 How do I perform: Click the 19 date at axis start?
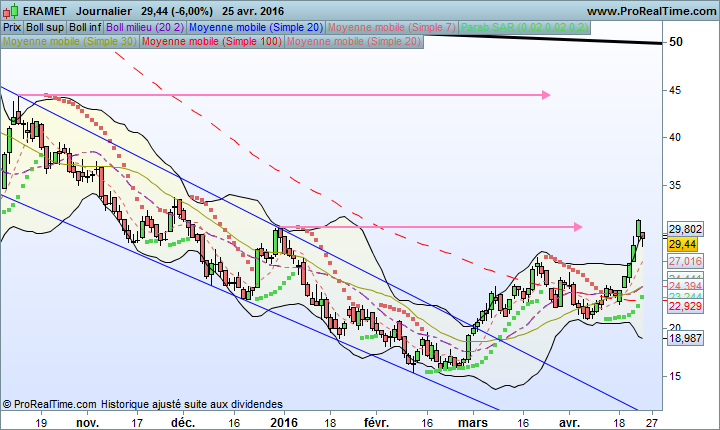(x=41, y=422)
